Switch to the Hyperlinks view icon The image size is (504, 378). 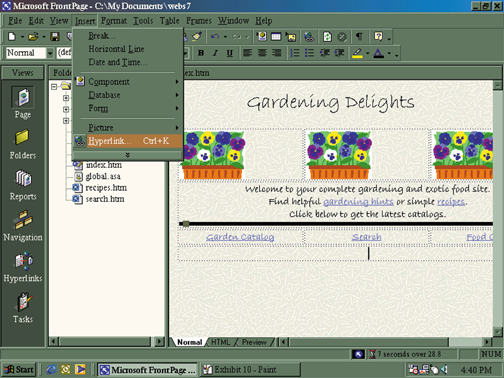coord(23,261)
